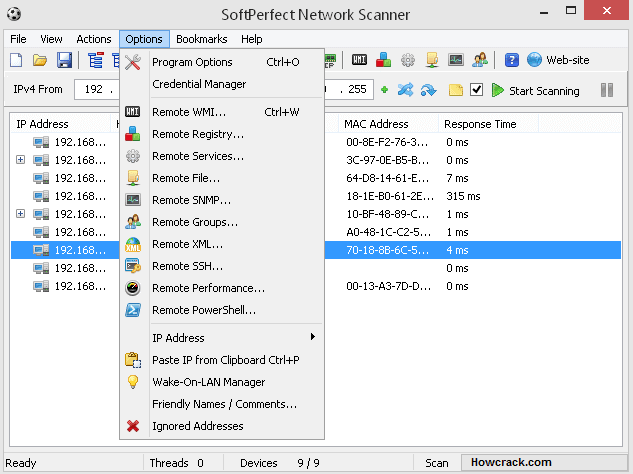Click the blue shuffle arrows icon

[x=405, y=90]
